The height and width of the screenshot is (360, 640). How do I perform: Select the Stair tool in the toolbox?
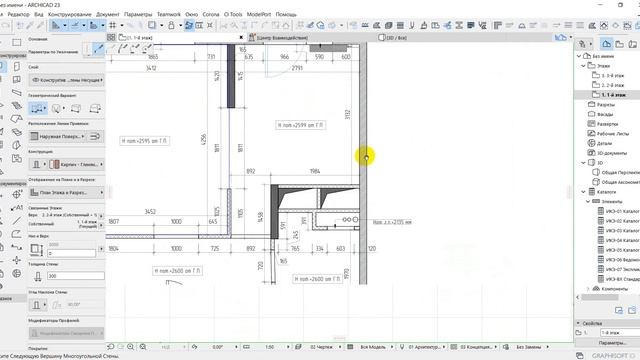(x=17, y=106)
